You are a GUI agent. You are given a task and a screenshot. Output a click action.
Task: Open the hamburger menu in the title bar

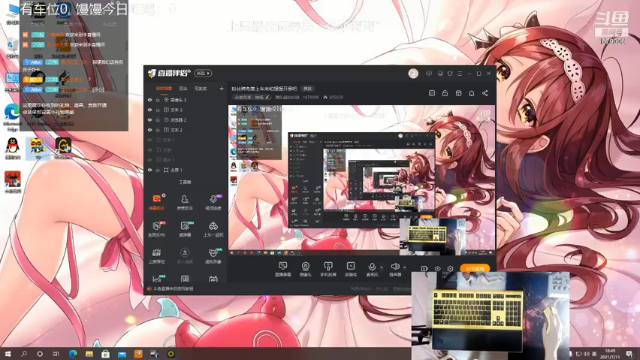pyautogui.click(x=460, y=73)
